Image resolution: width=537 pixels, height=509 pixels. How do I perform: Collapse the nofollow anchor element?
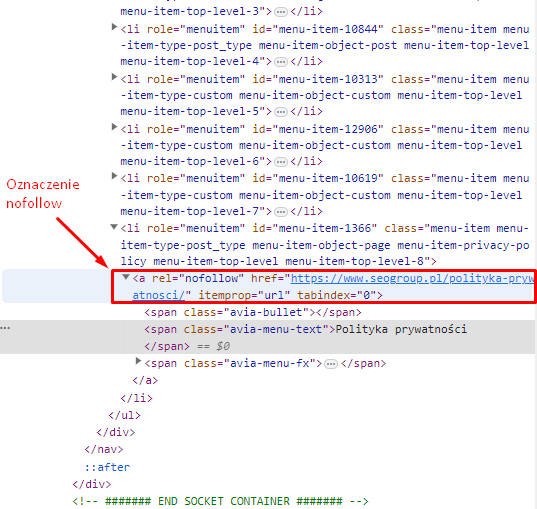click(x=126, y=276)
